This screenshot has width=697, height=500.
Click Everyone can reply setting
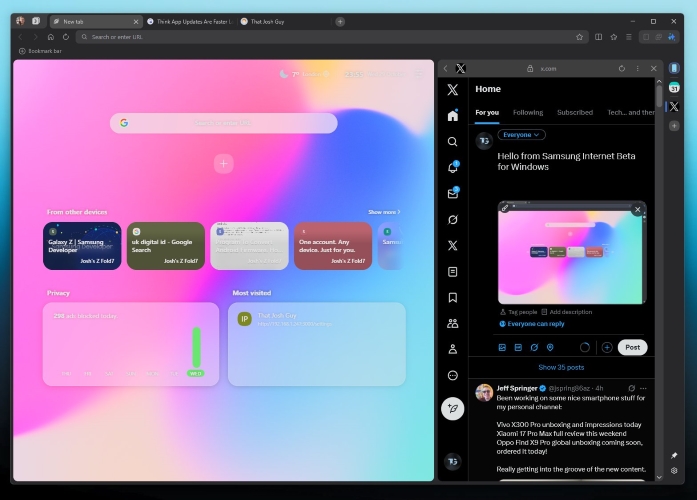pyautogui.click(x=532, y=324)
